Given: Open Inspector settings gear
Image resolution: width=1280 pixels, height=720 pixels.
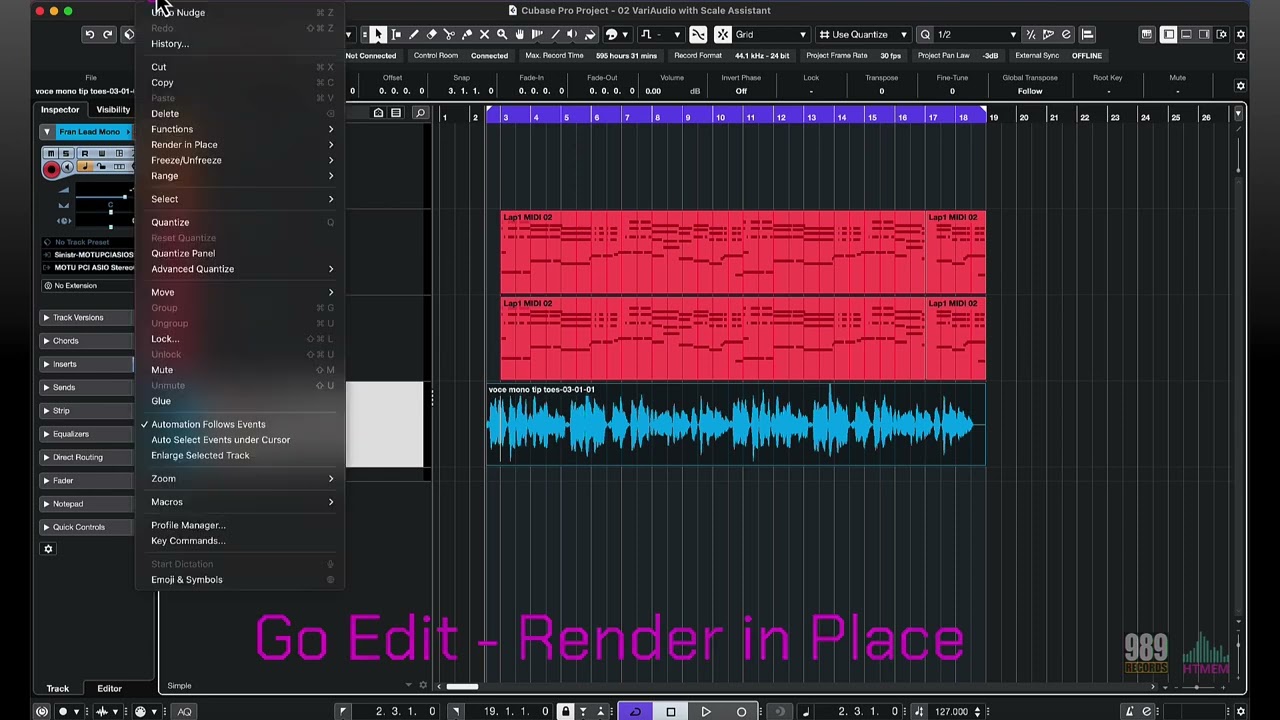Looking at the screenshot, I should 48,549.
